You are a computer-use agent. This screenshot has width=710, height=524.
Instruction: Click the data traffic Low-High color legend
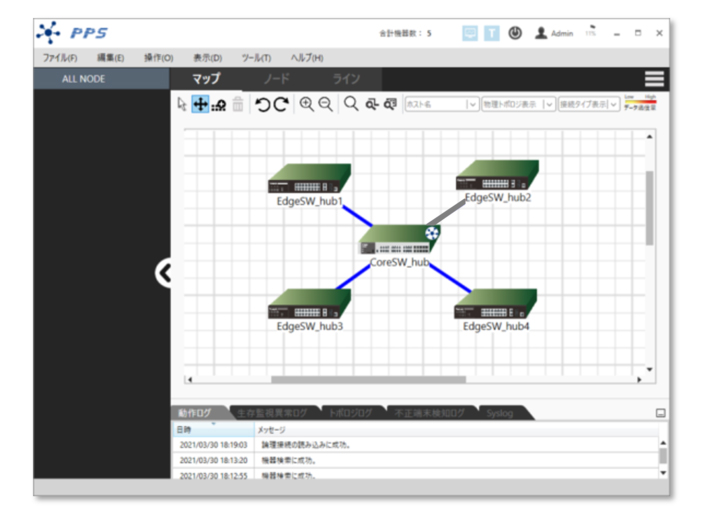tap(640, 103)
